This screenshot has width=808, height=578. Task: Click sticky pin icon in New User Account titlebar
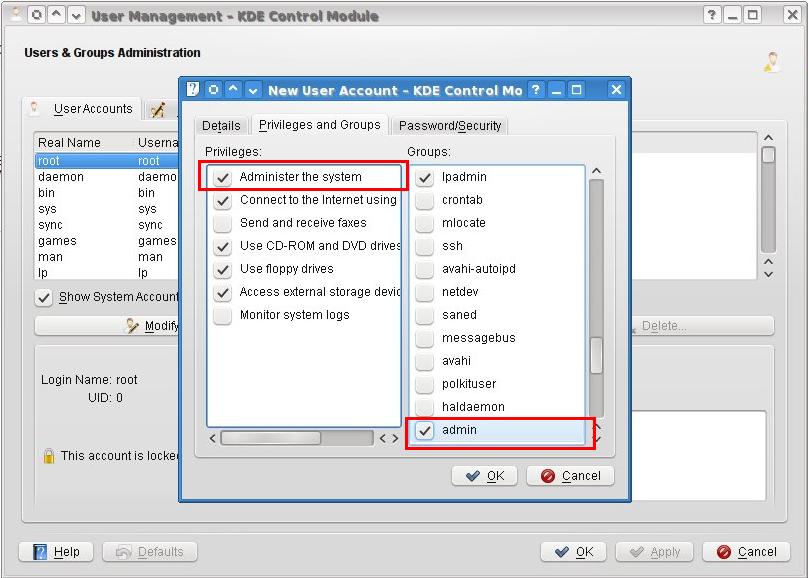click(213, 90)
